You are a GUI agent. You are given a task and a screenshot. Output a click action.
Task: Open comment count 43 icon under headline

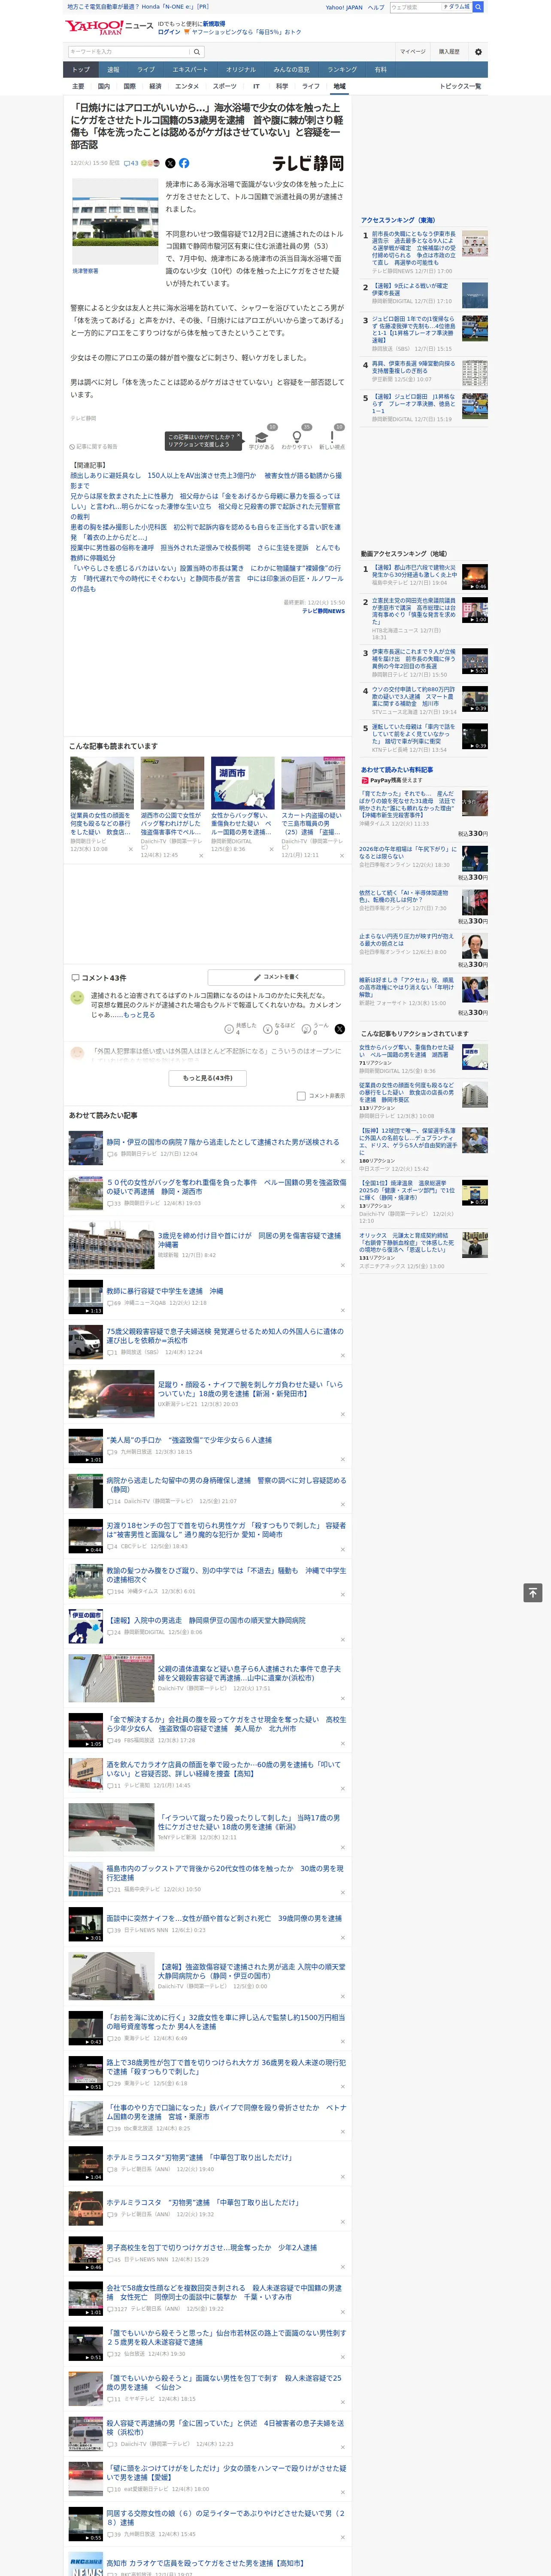click(131, 163)
